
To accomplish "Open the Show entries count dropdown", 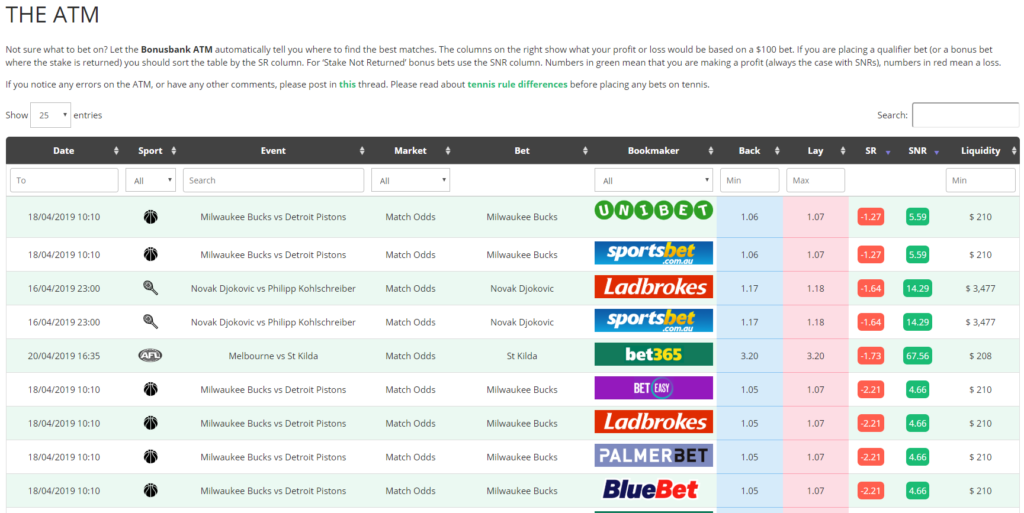I will coord(50,115).
